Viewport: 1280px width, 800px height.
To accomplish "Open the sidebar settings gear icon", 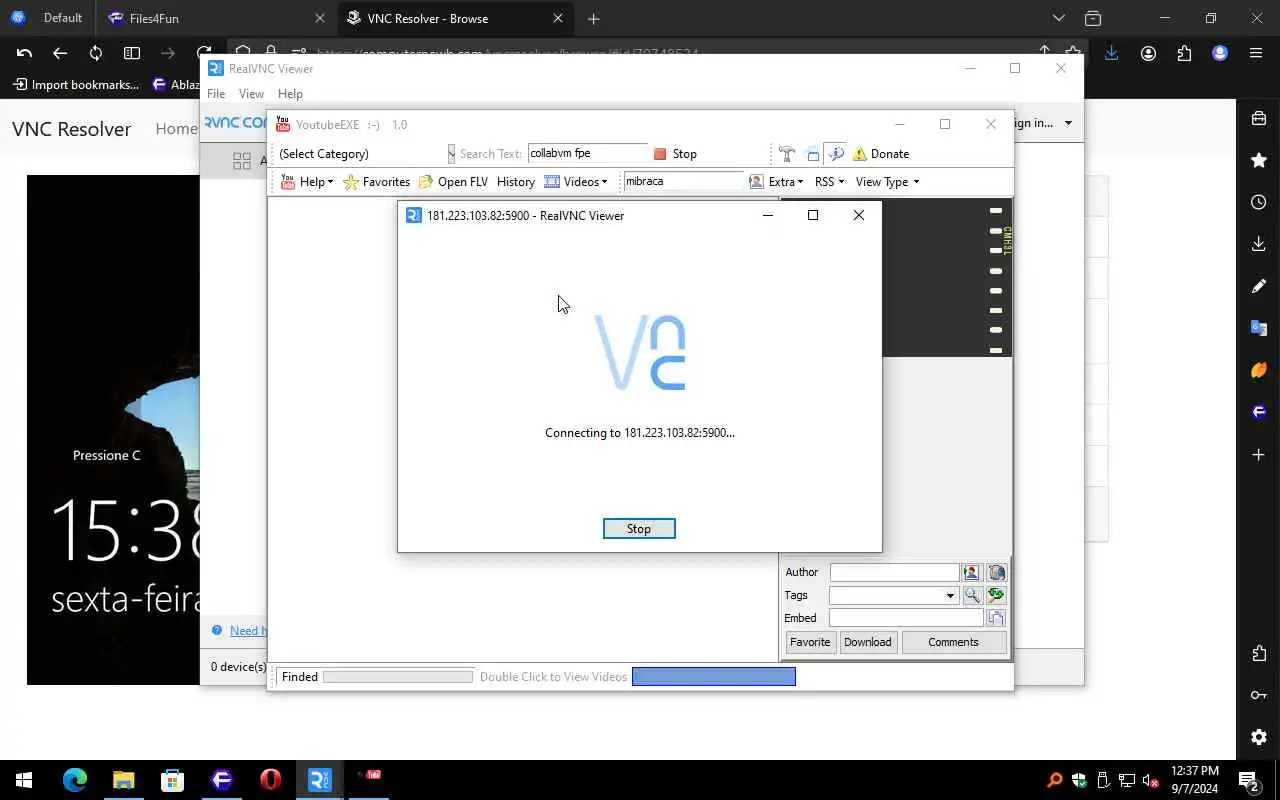I will pyautogui.click(x=1259, y=737).
